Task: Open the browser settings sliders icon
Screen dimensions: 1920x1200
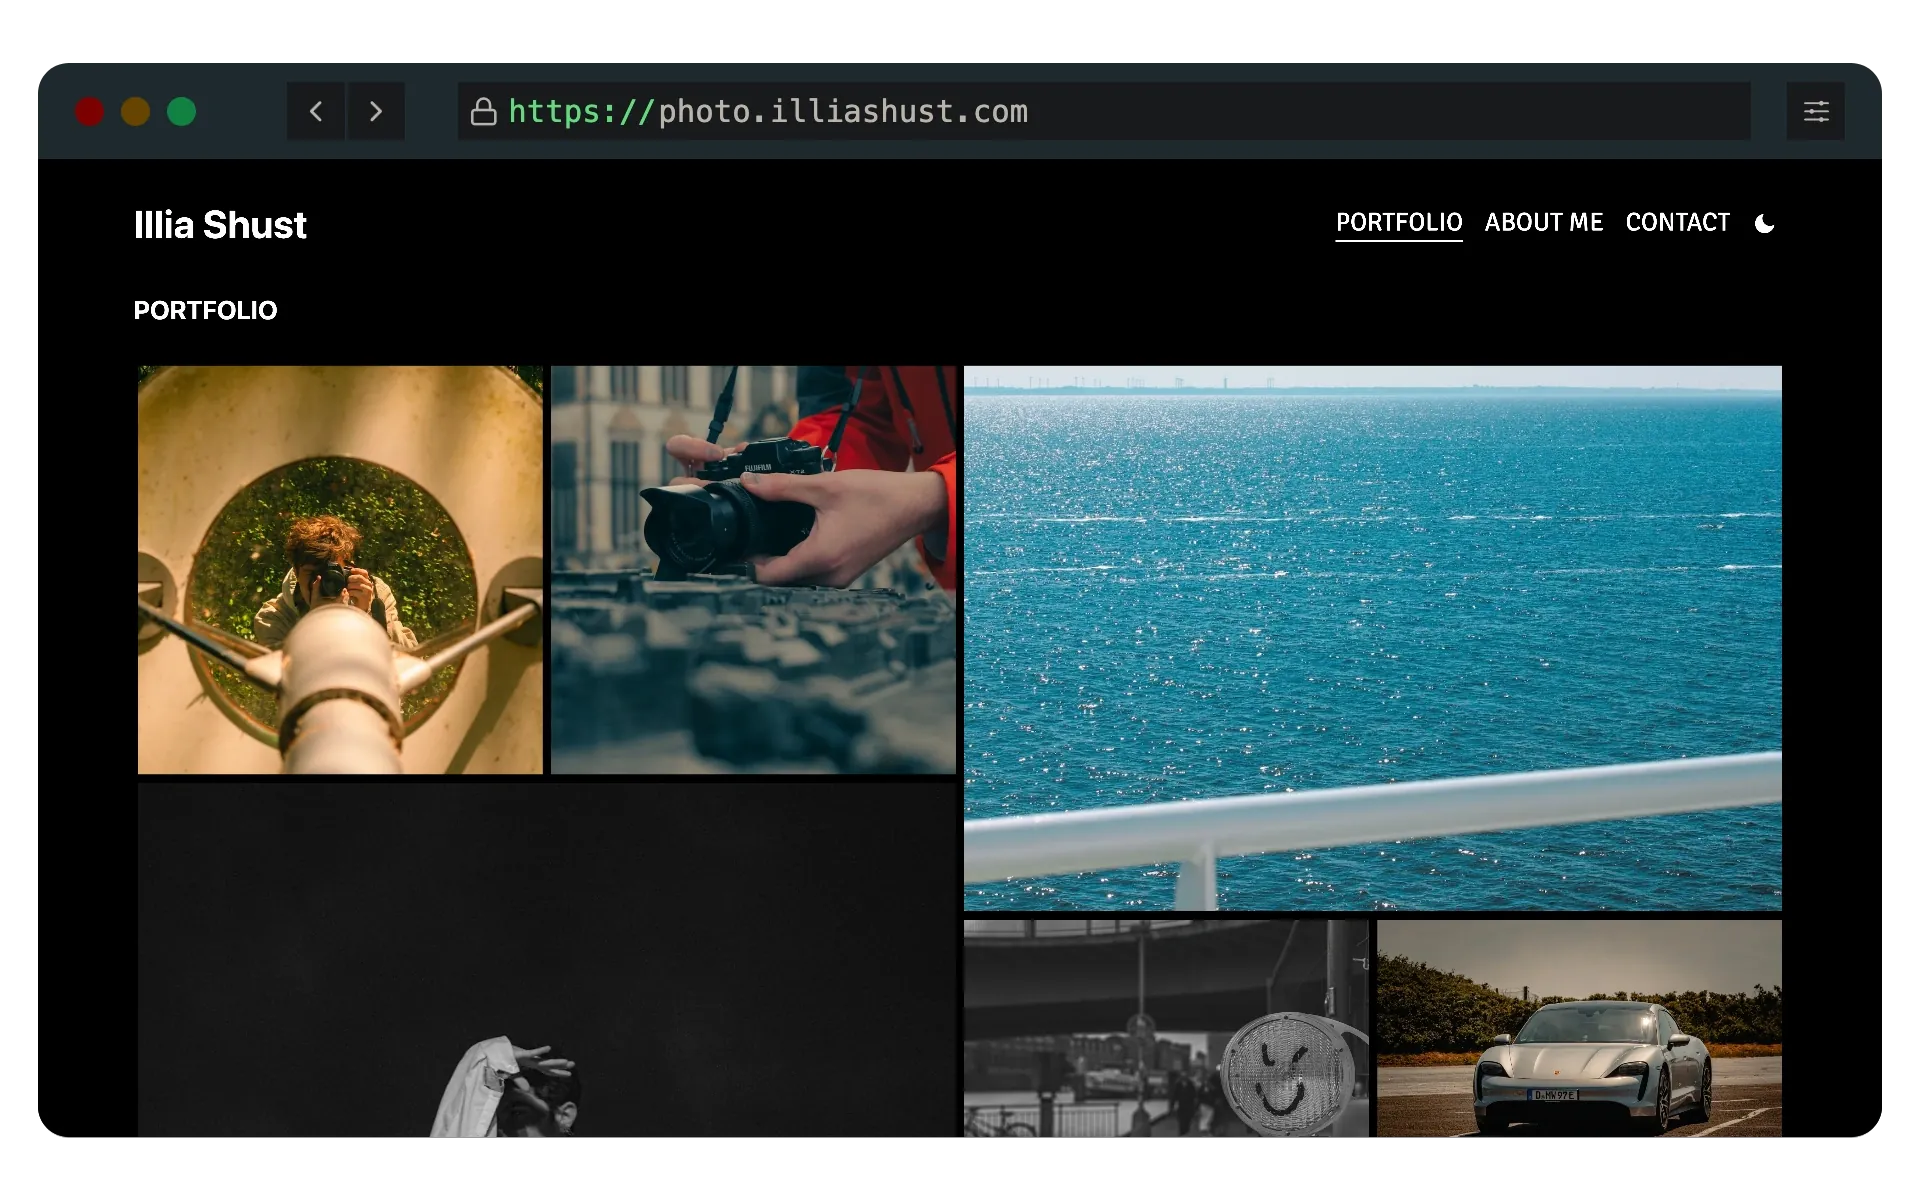Action: (1816, 111)
